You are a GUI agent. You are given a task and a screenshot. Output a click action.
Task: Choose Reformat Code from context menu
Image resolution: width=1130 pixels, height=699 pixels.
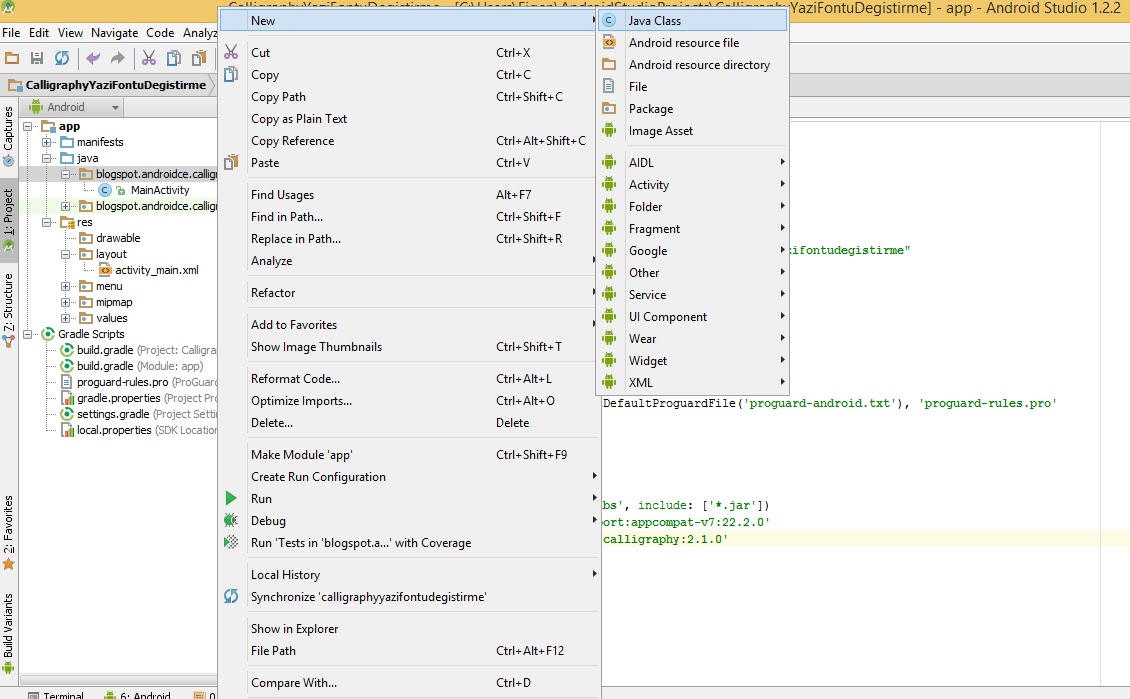[x=409, y=378]
